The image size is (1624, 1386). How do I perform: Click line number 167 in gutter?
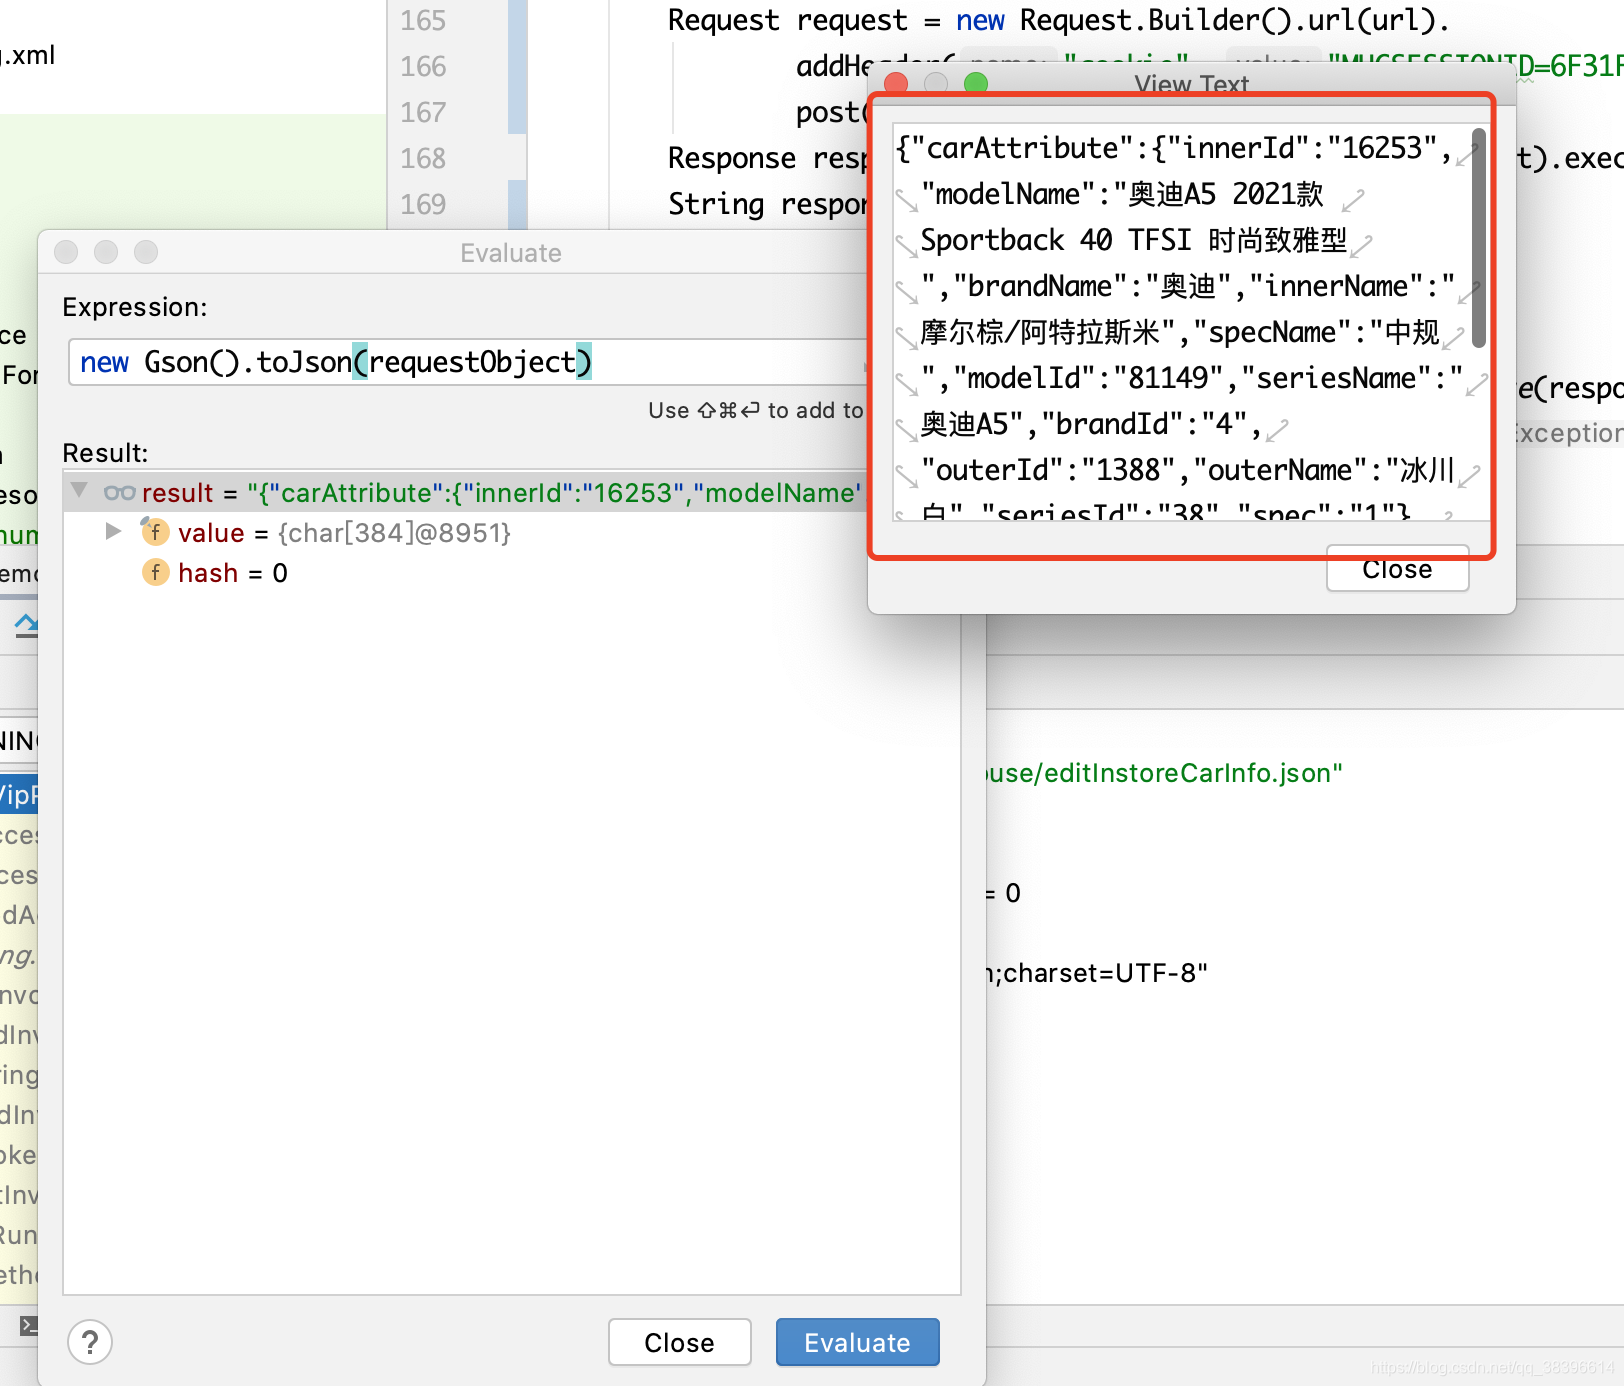(x=423, y=112)
